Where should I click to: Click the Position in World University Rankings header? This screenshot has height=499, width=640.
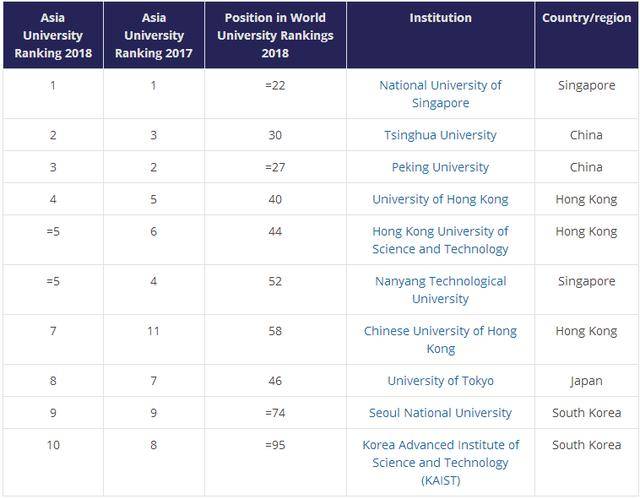click(275, 36)
